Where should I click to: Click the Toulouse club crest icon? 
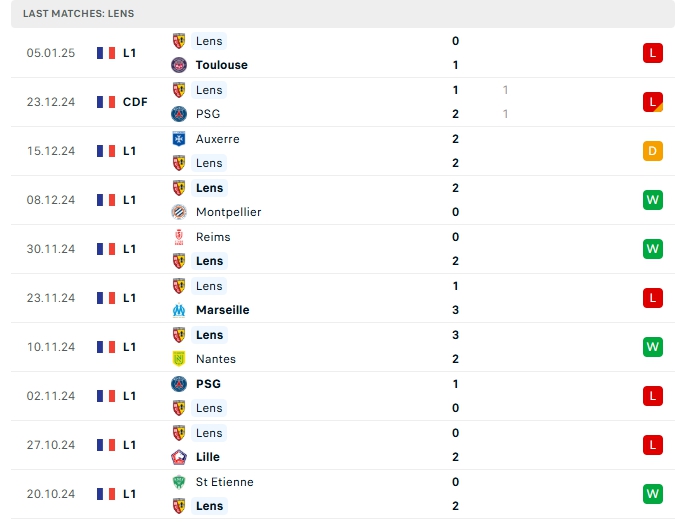pos(180,65)
